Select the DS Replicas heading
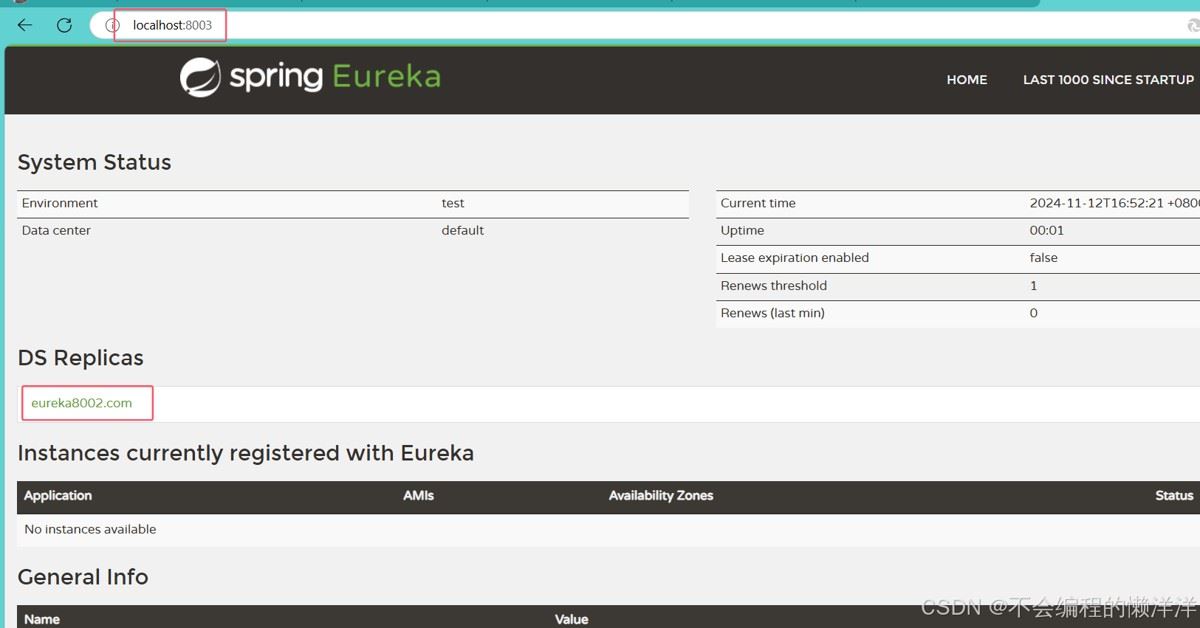The height and width of the screenshot is (628, 1200). (81, 358)
